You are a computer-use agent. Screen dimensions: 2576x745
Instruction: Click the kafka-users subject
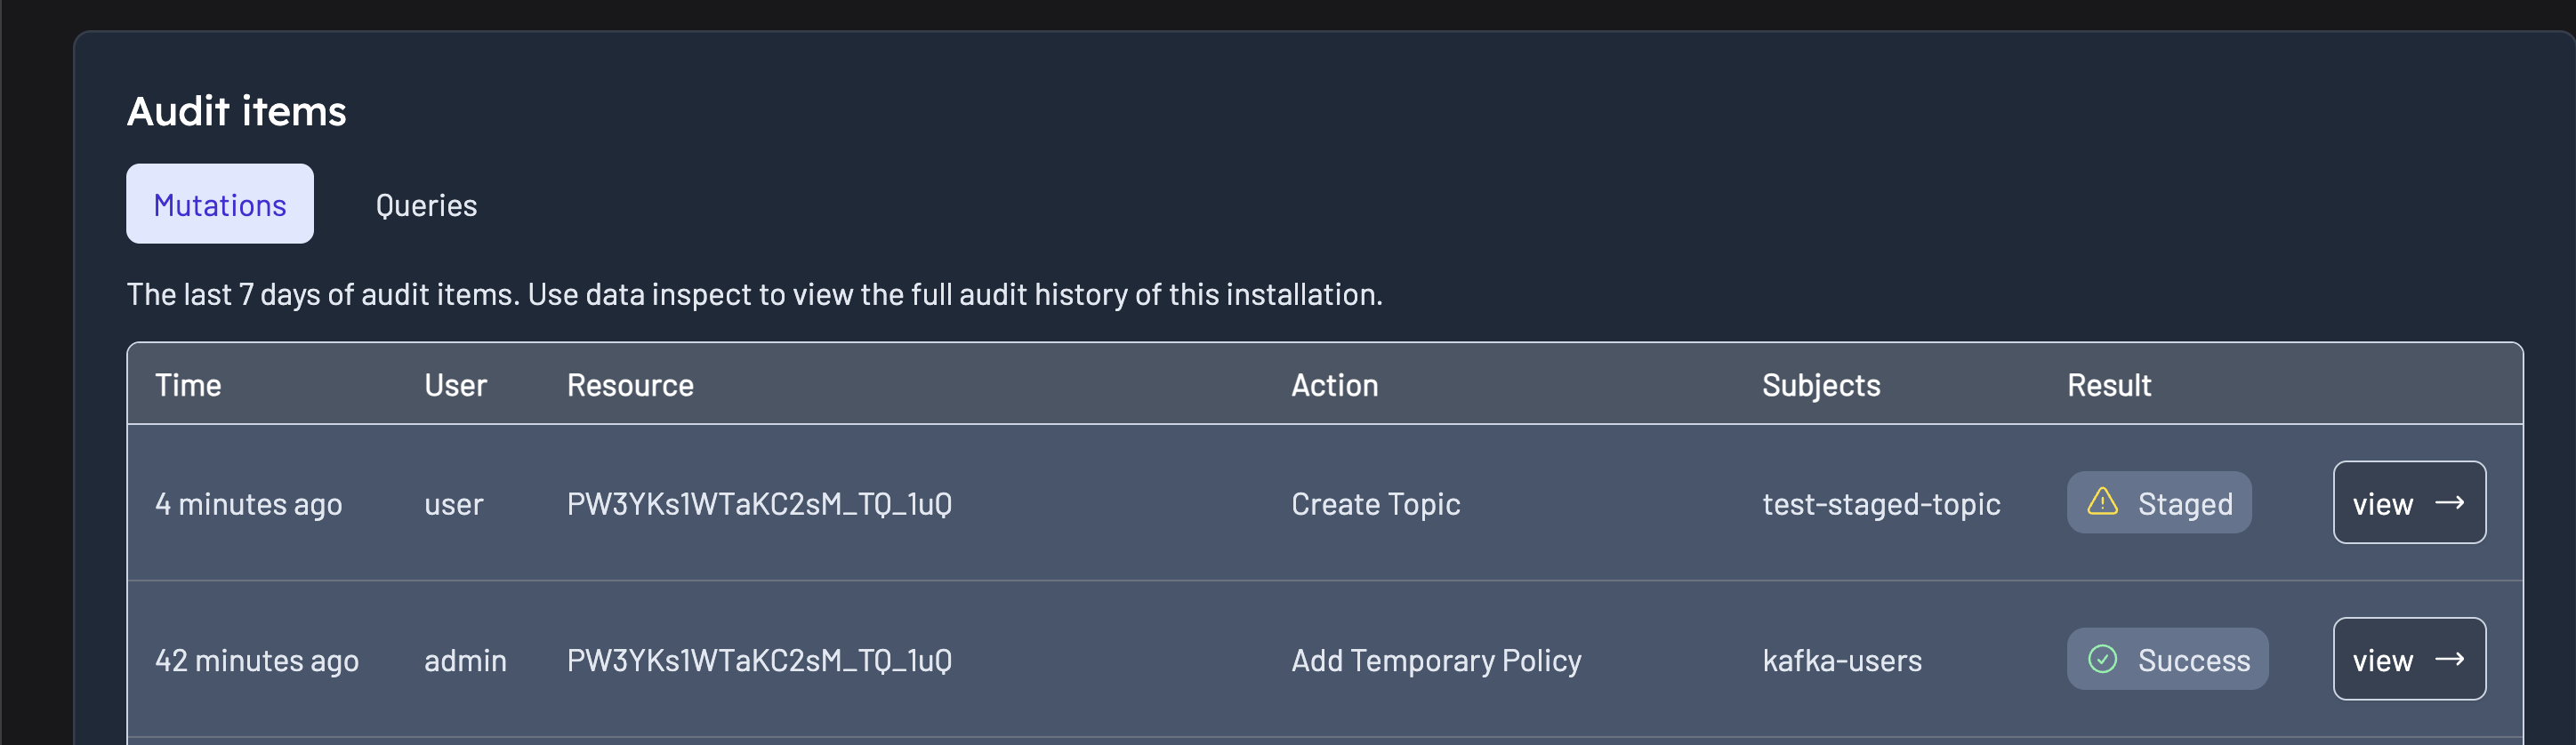1841,660
